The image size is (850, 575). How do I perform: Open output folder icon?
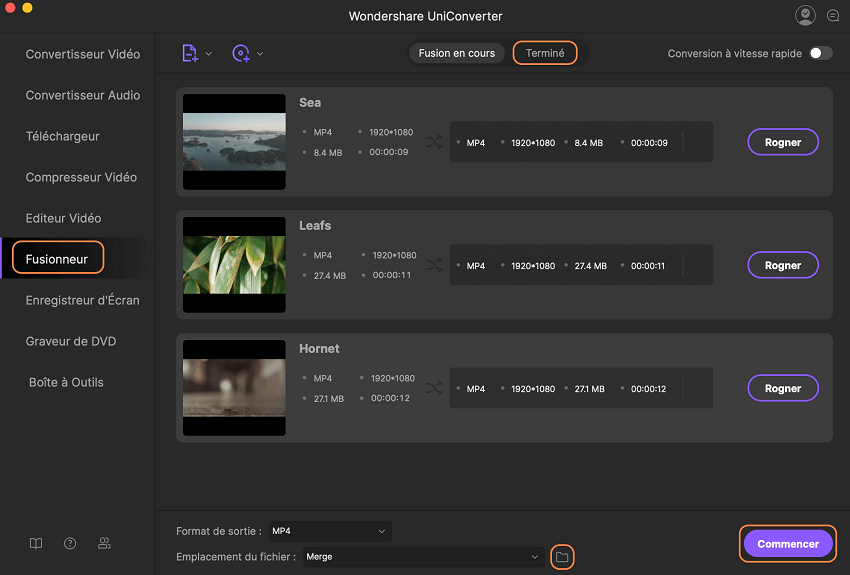(x=562, y=557)
